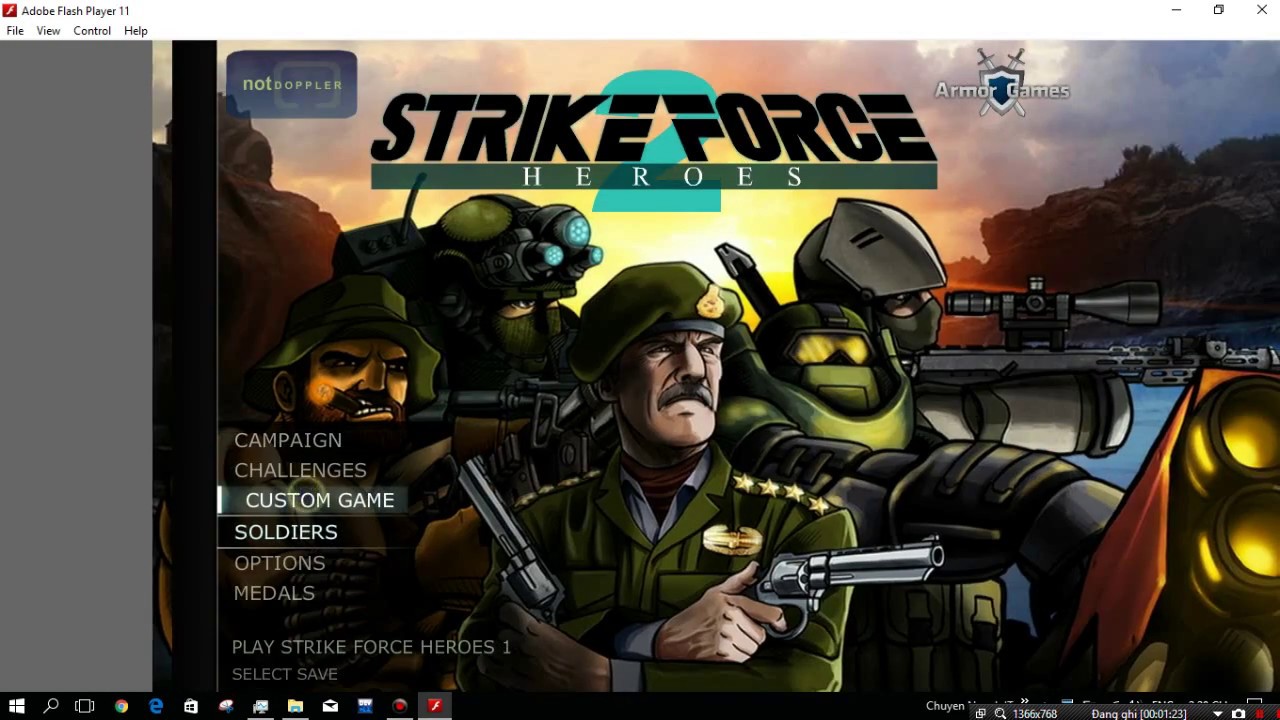Minimize the Flash Player window
This screenshot has width=1280, height=720.
coord(1176,10)
